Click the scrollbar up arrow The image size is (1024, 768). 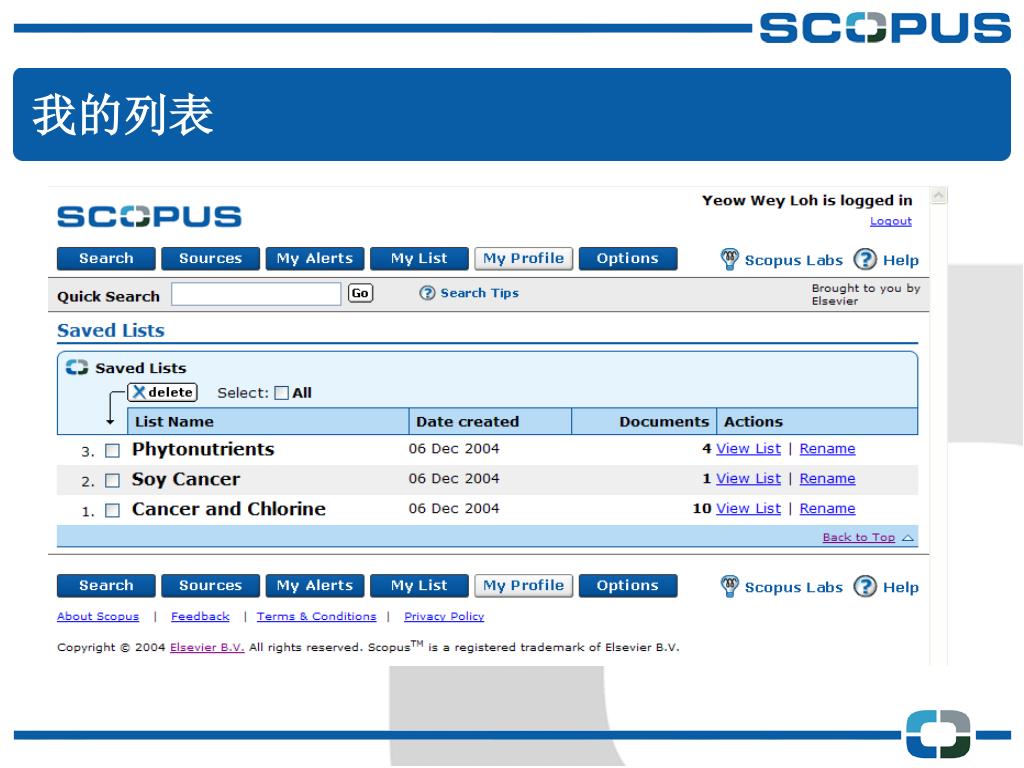pos(938,195)
